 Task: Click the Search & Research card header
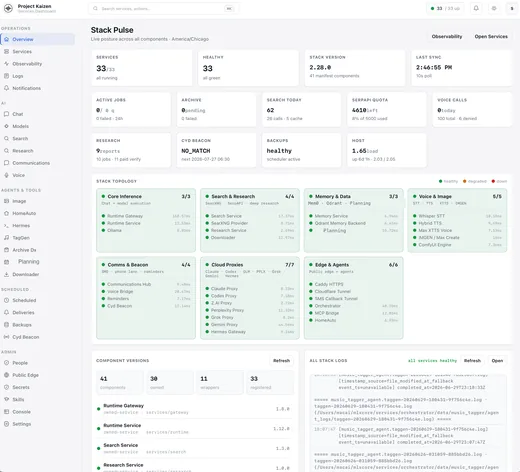[x=250, y=196]
